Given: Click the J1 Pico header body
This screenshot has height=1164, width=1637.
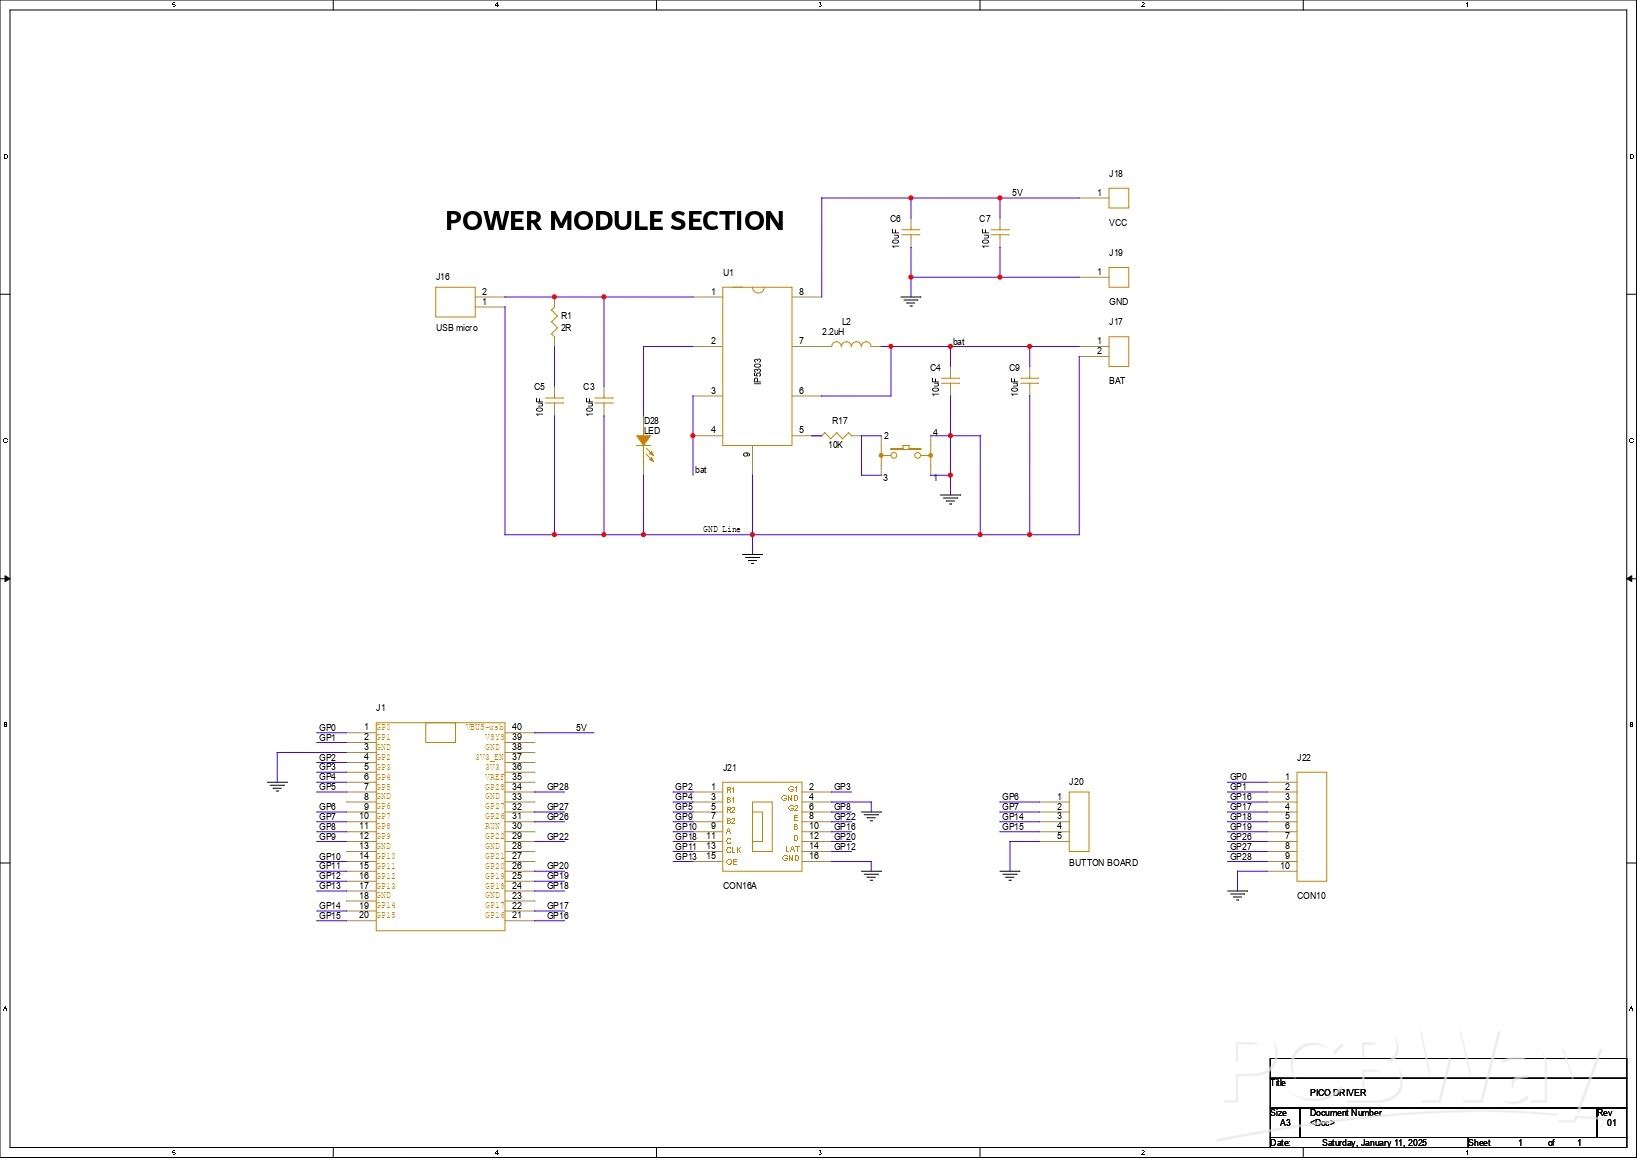Looking at the screenshot, I should (440, 830).
